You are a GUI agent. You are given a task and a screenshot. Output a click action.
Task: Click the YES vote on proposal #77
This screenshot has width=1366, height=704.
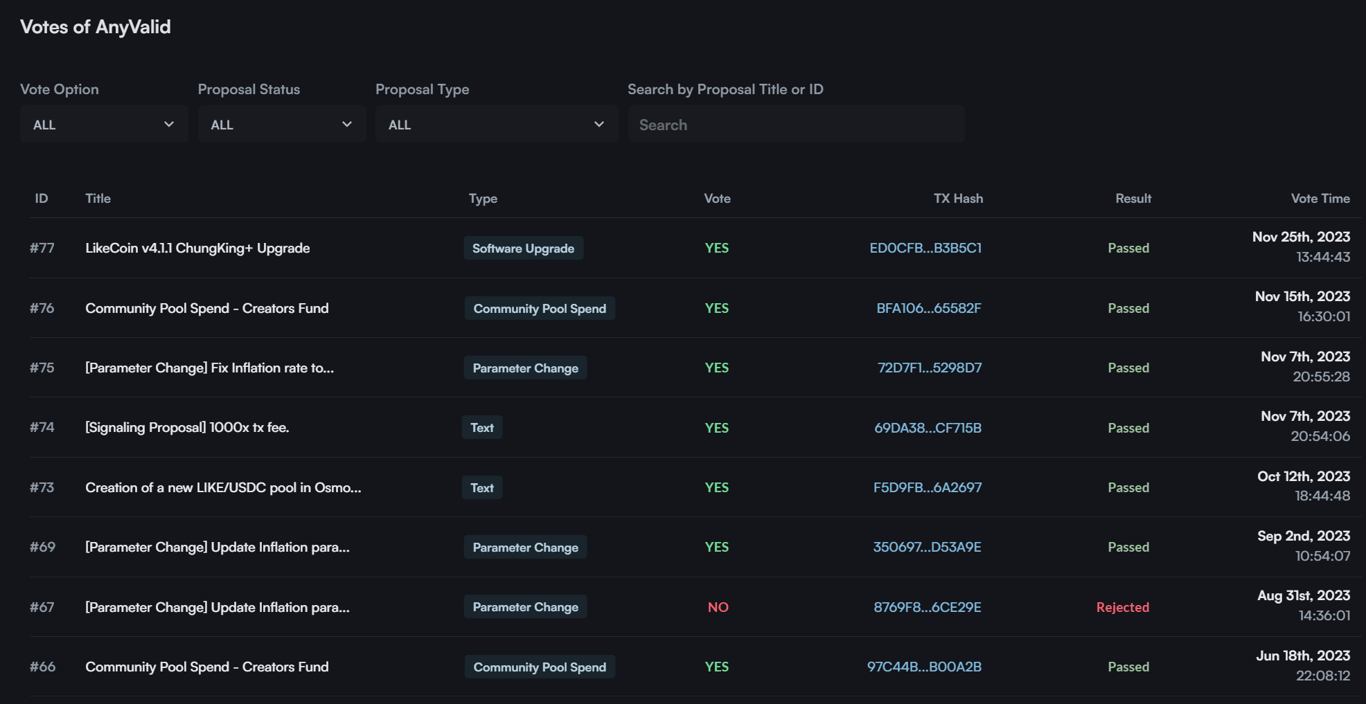tap(717, 248)
